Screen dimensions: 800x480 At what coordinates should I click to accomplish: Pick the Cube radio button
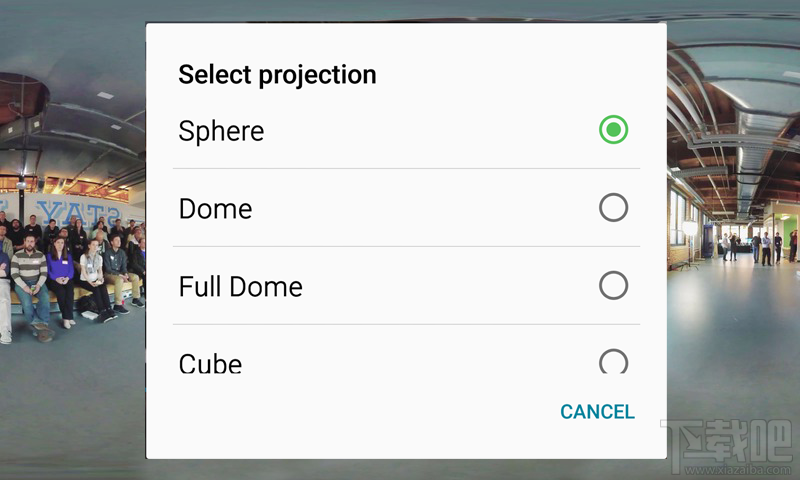613,361
